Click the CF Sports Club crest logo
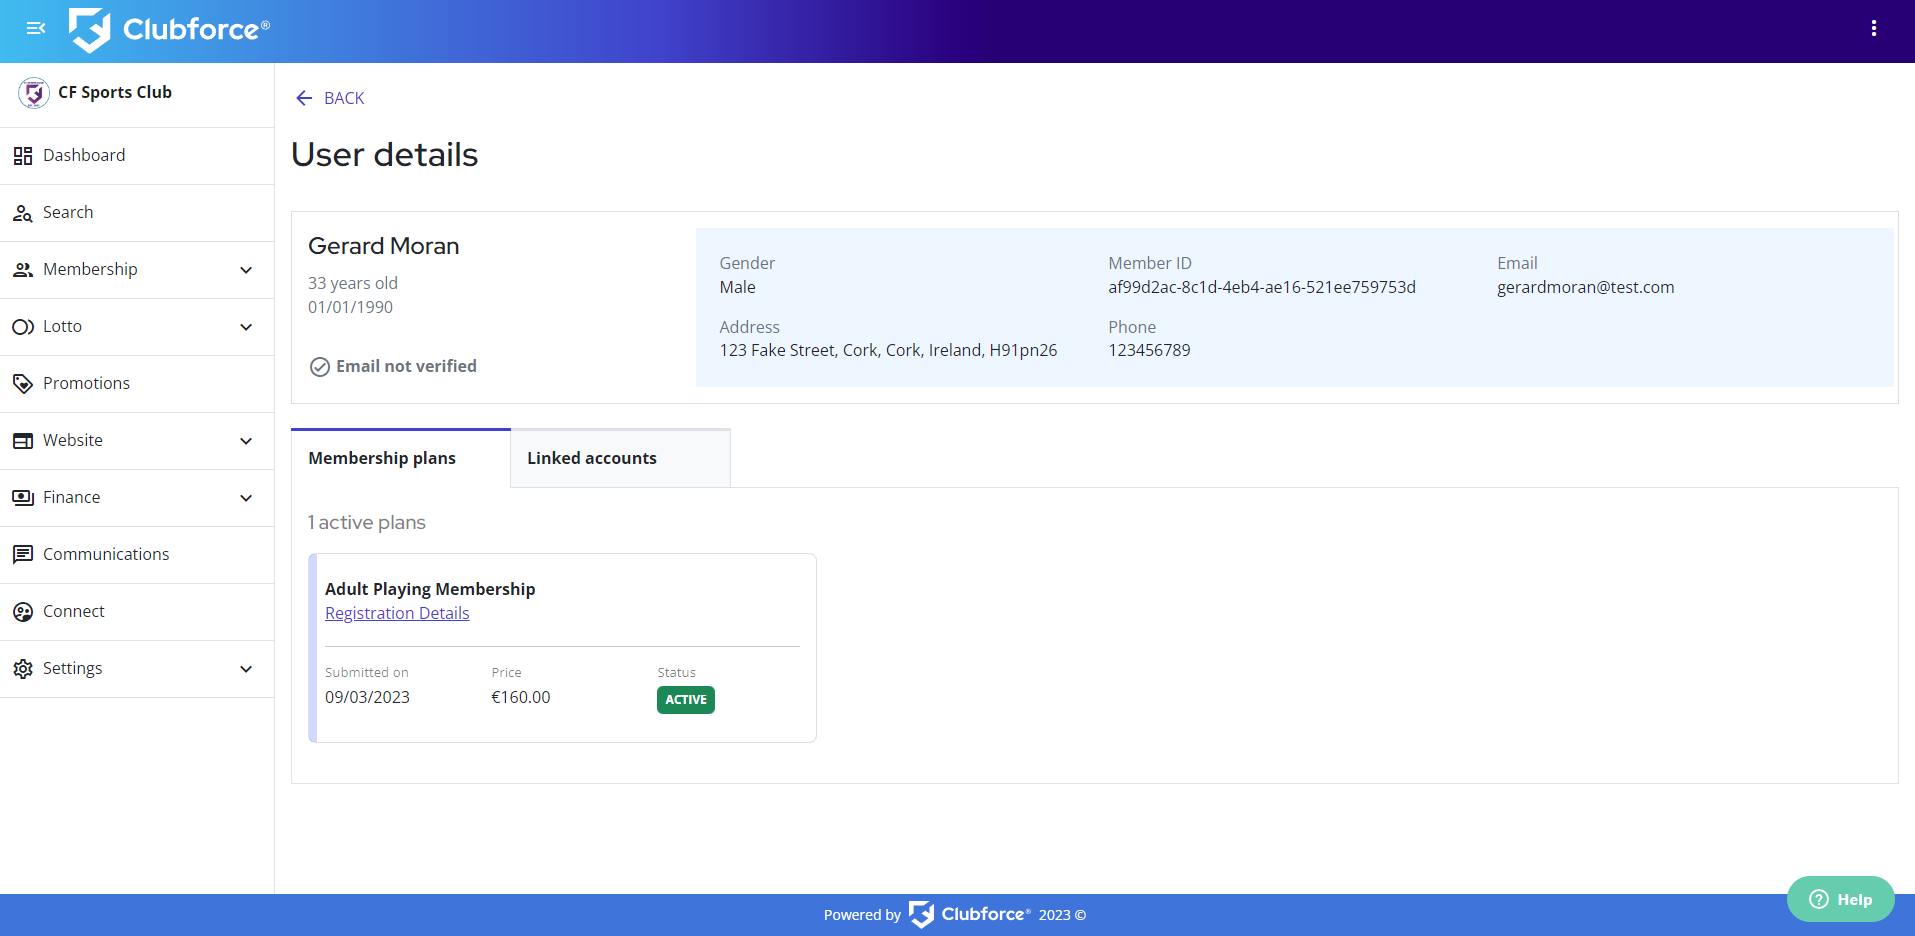 tap(34, 93)
